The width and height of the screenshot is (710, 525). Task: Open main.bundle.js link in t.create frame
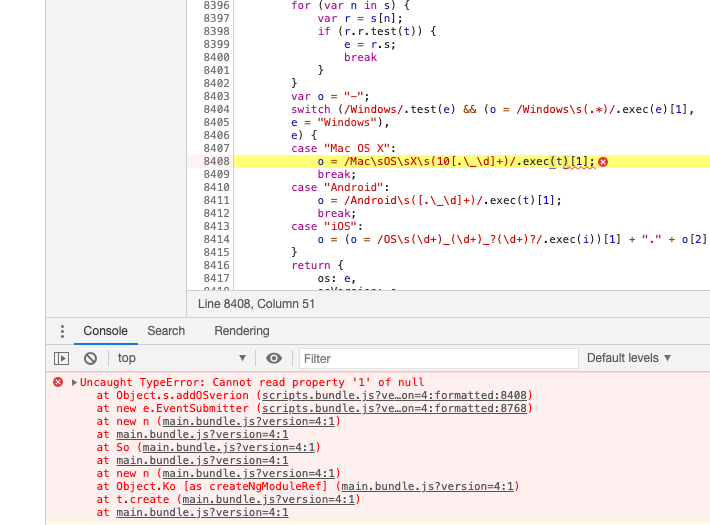coord(269,500)
